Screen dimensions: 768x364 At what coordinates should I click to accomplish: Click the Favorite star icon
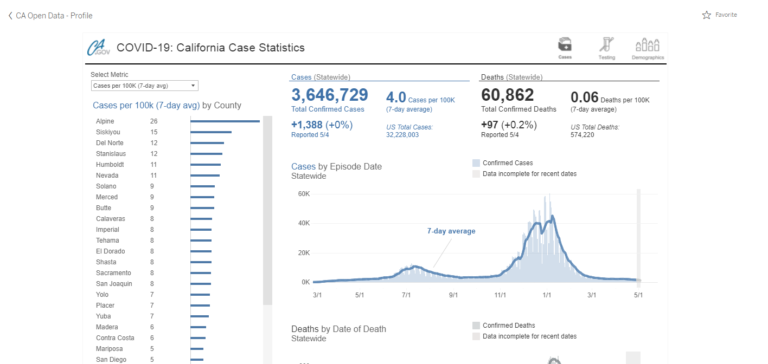[x=706, y=15]
